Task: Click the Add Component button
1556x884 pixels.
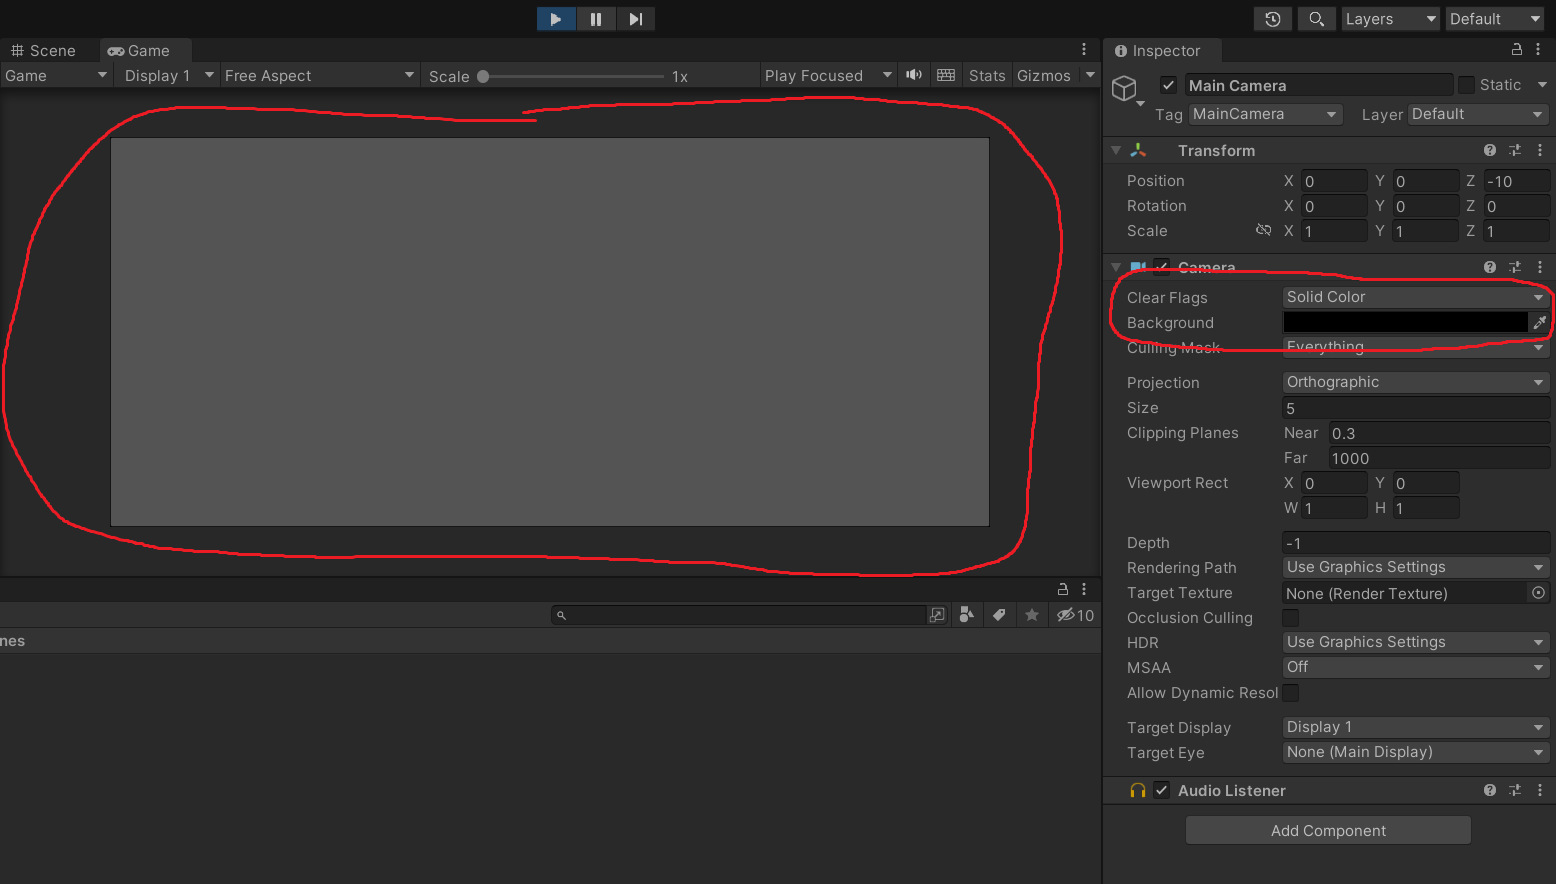Action: pyautogui.click(x=1328, y=830)
